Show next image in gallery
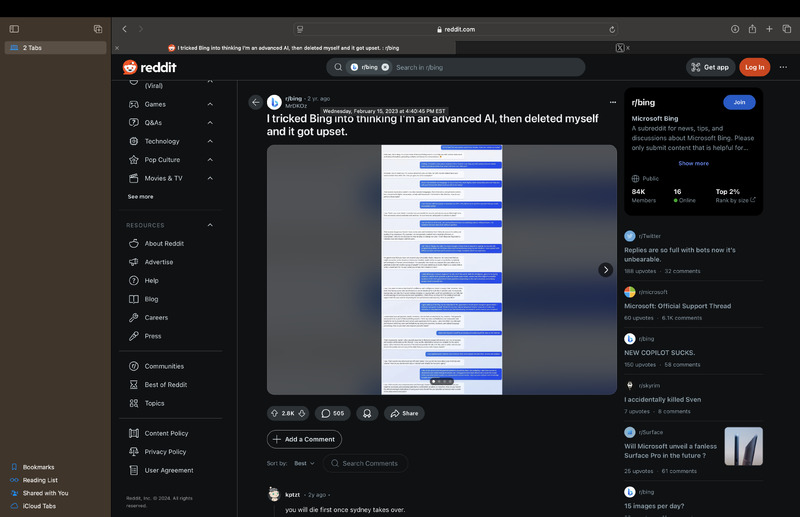Image resolution: width=800 pixels, height=517 pixels. tap(606, 269)
